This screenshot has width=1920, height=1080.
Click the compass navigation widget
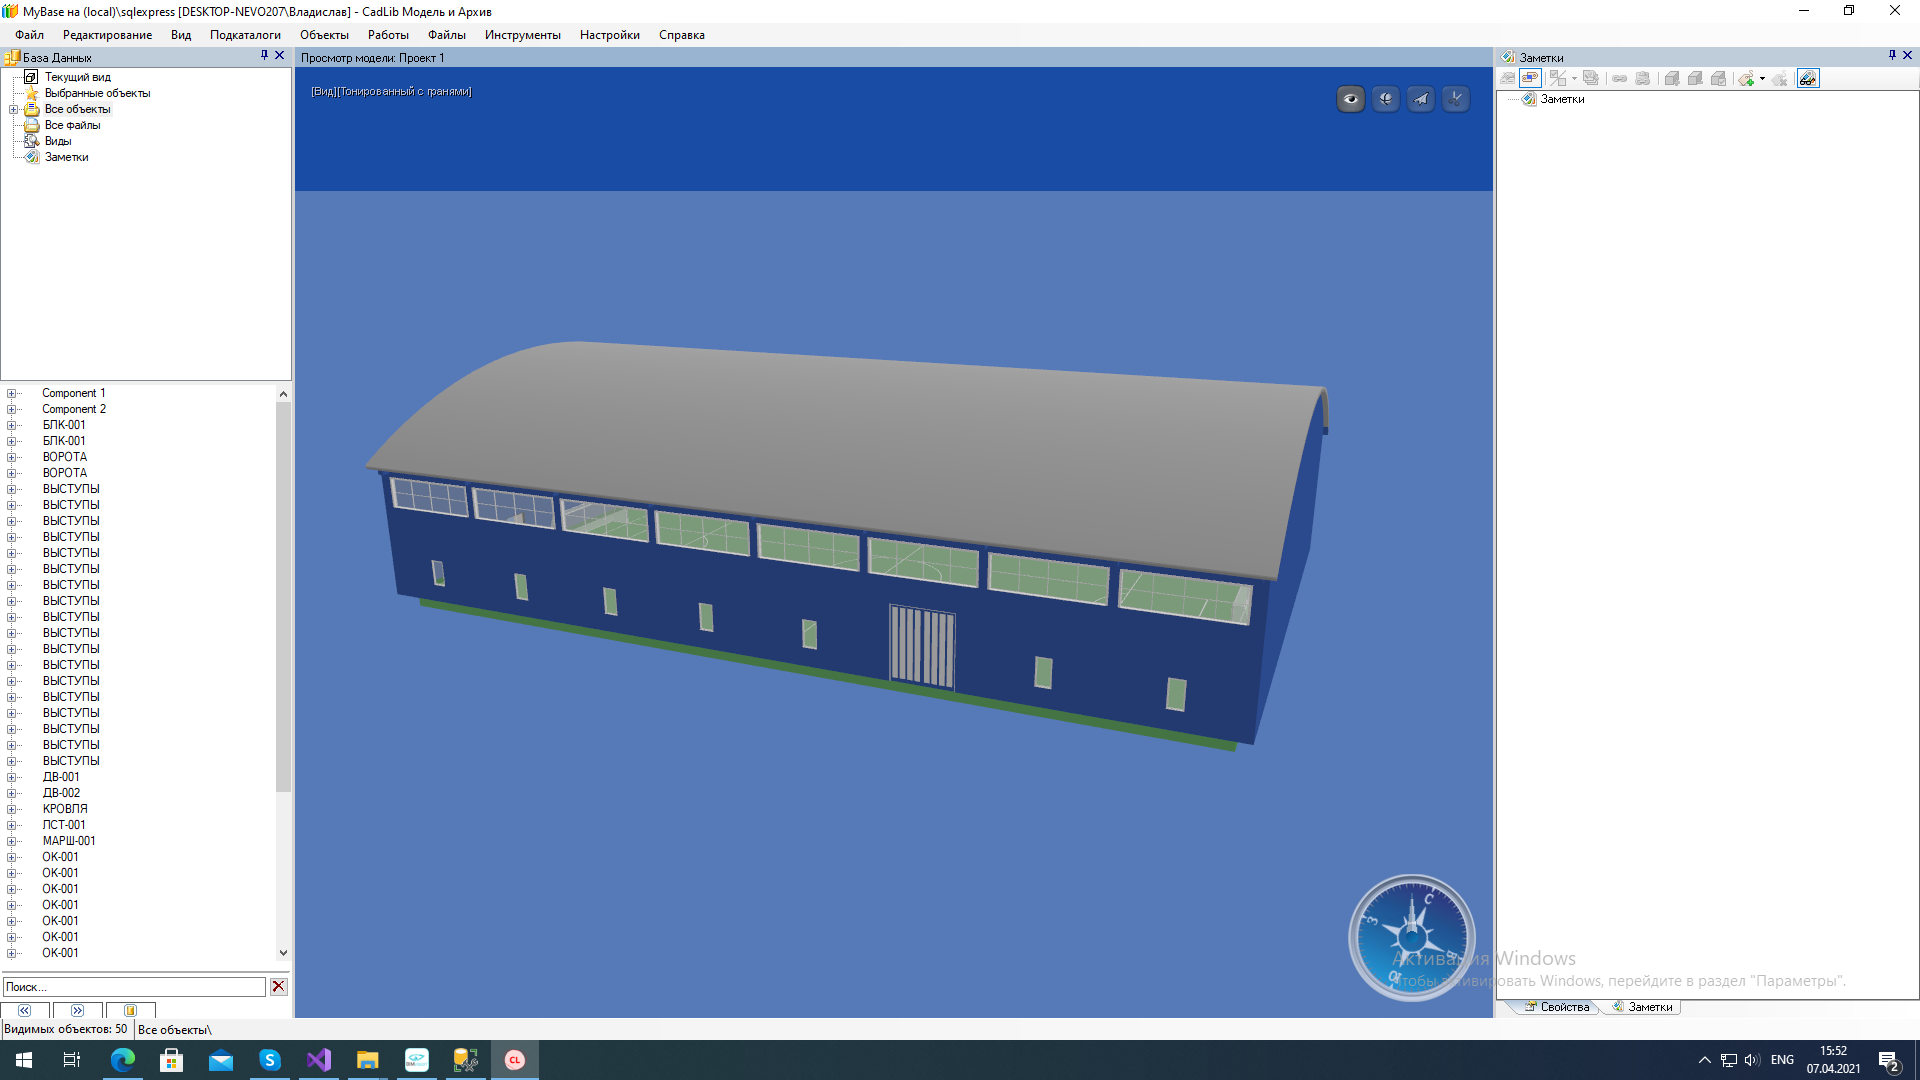[1411, 937]
